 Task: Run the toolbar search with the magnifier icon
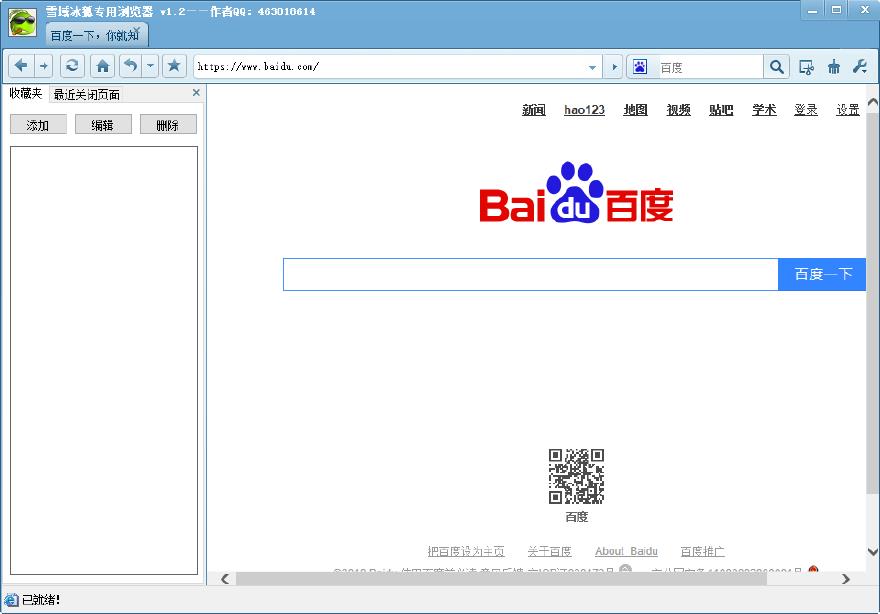click(x=777, y=67)
